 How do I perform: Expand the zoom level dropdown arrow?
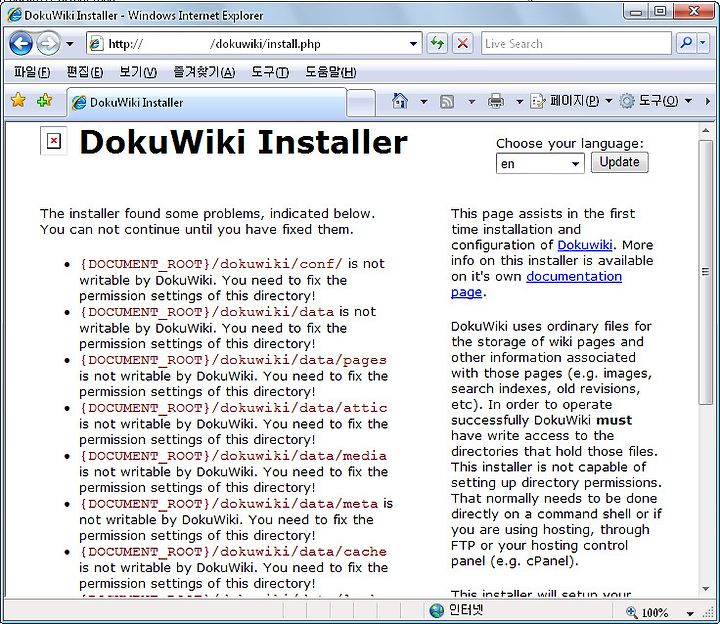pyautogui.click(x=690, y=613)
